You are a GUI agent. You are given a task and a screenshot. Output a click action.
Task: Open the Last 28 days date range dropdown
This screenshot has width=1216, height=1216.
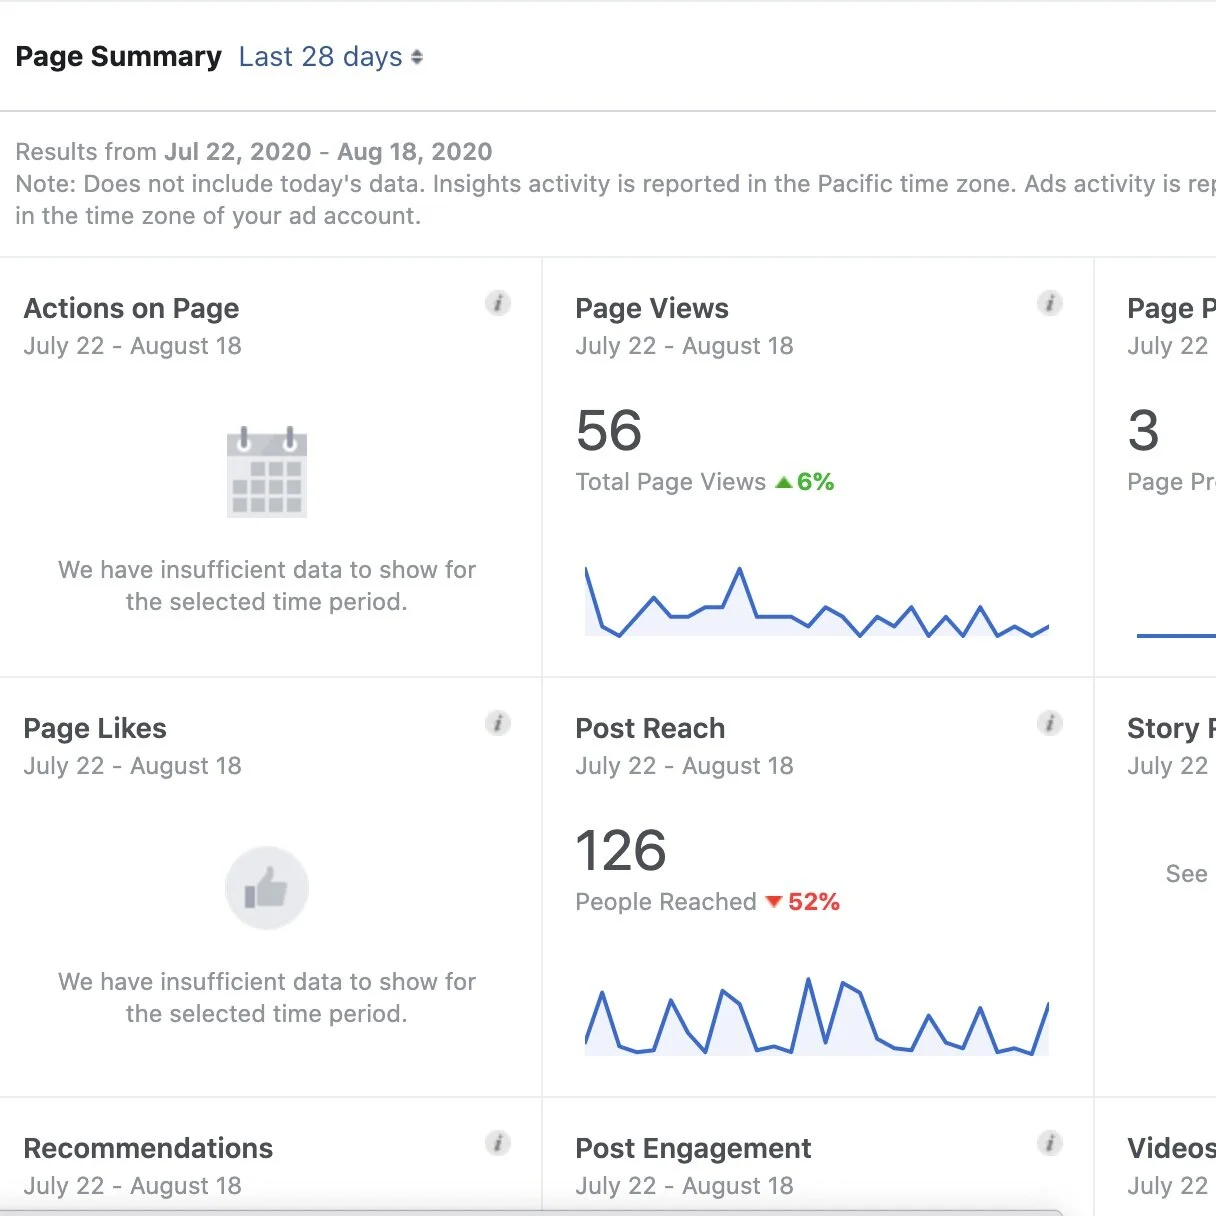click(330, 57)
